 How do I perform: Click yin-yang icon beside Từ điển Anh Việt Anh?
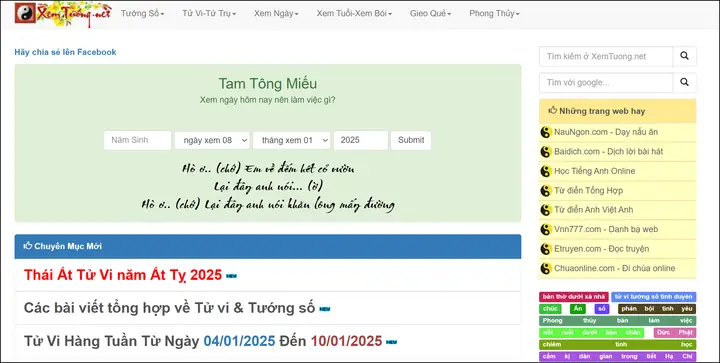coord(546,210)
